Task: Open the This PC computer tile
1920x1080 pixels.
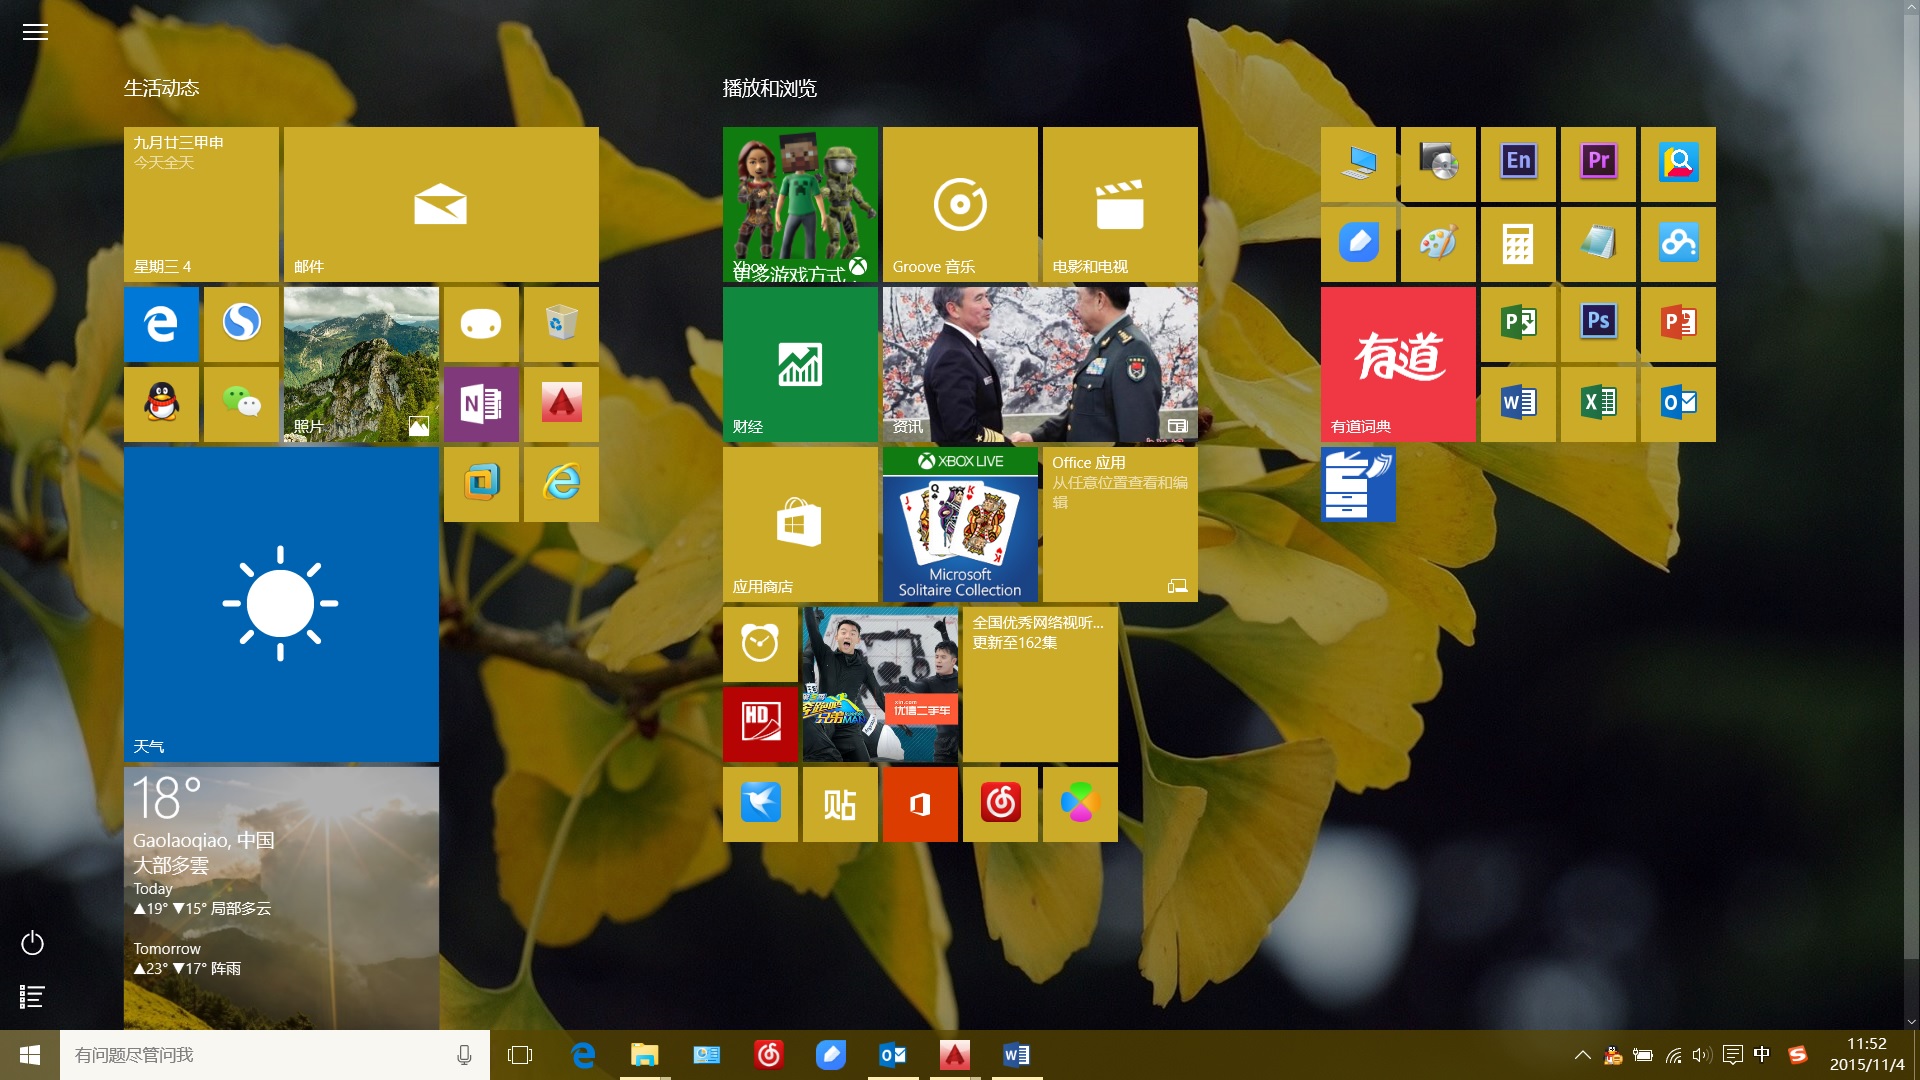Action: pyautogui.click(x=1358, y=164)
